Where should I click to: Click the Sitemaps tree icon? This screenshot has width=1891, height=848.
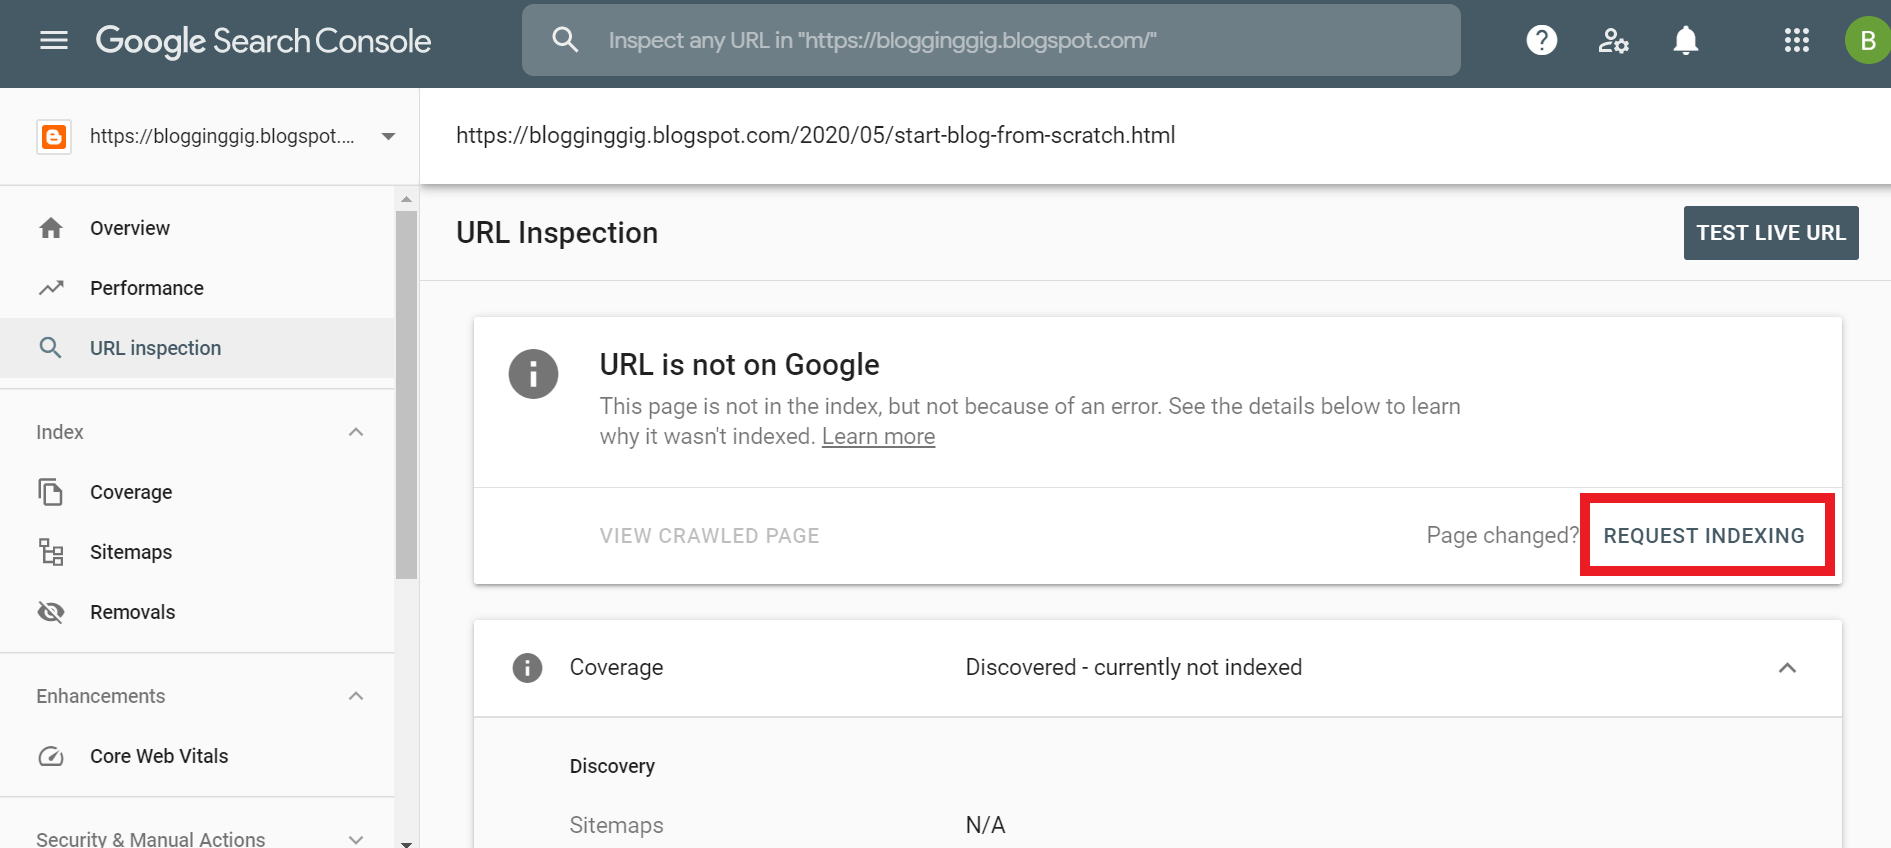coord(51,552)
